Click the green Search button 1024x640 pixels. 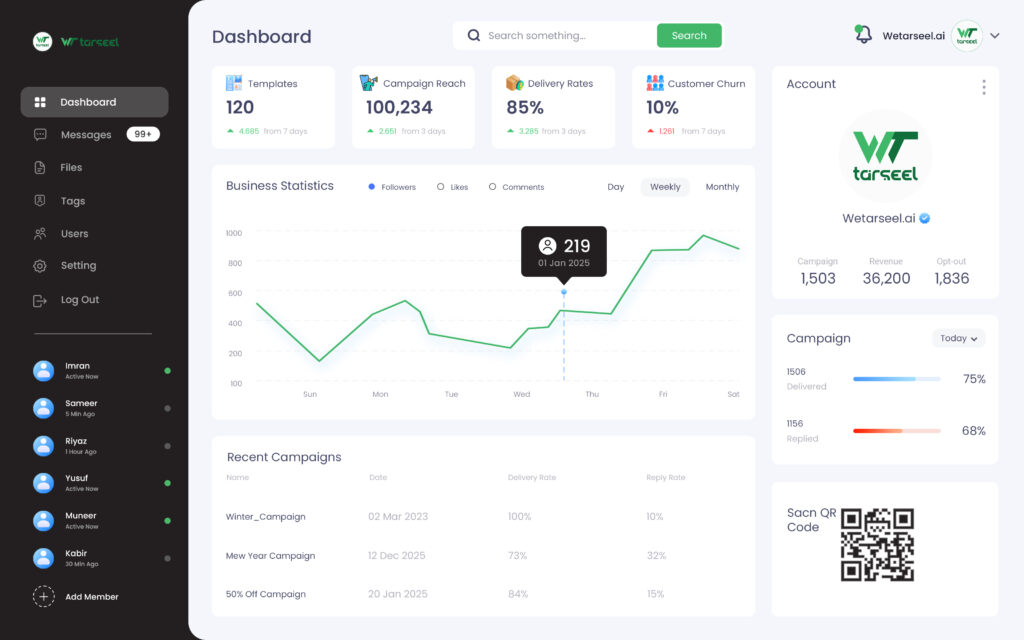pyautogui.click(x=689, y=35)
